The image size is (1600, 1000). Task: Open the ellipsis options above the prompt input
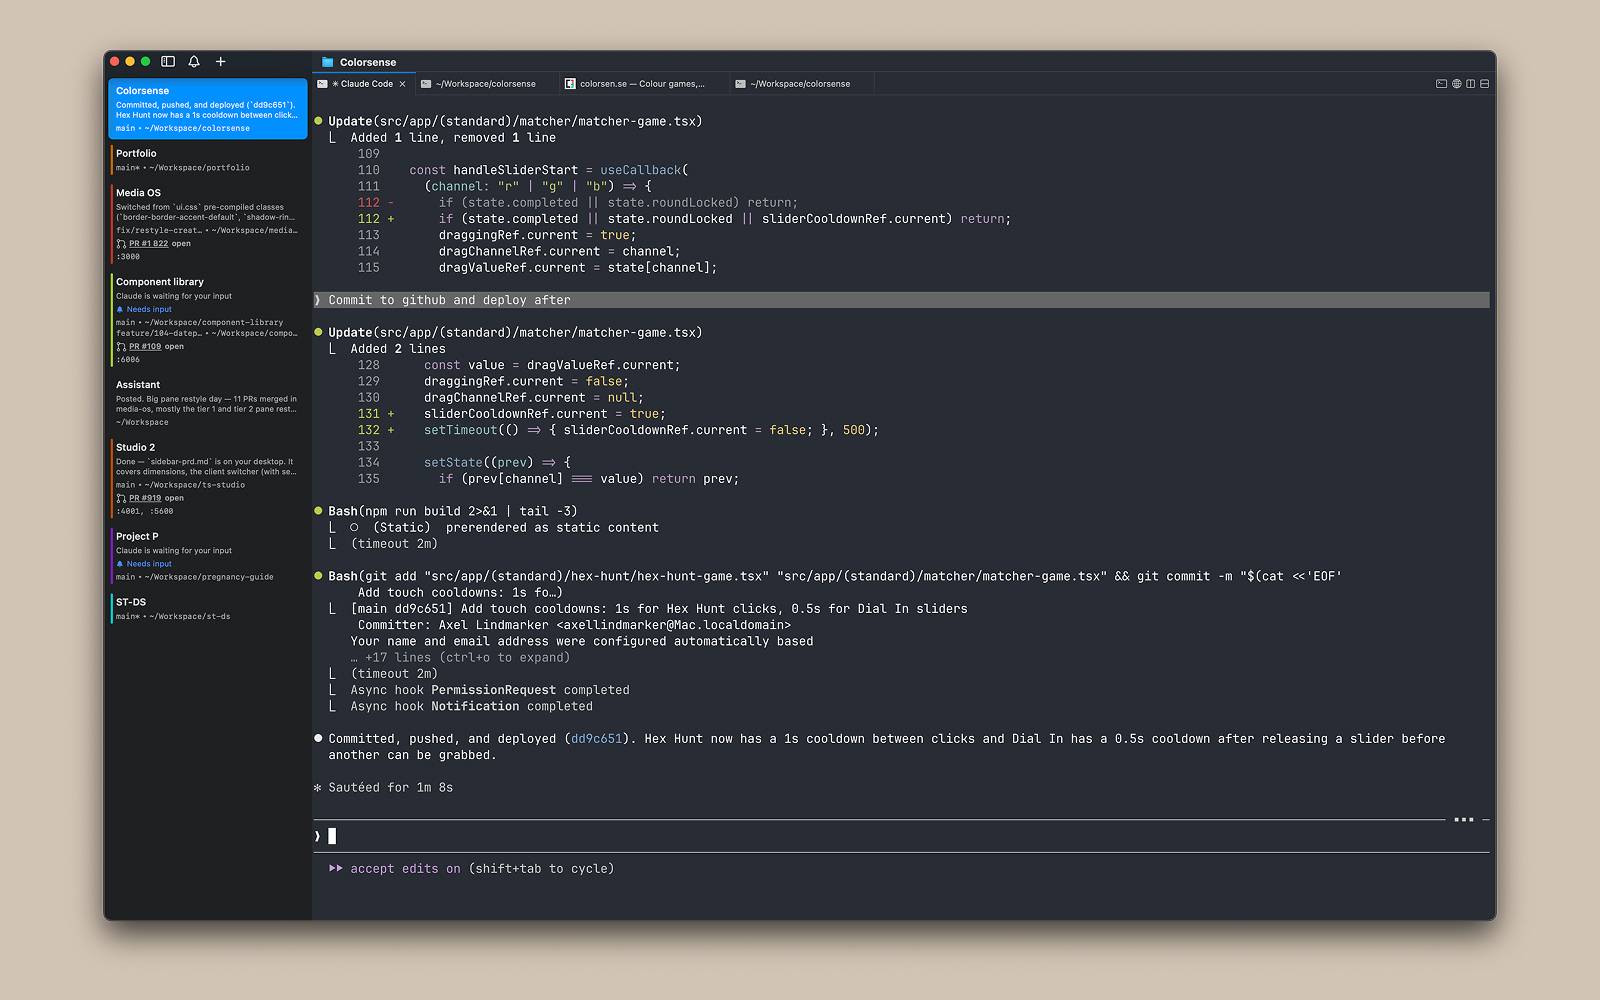click(1464, 818)
